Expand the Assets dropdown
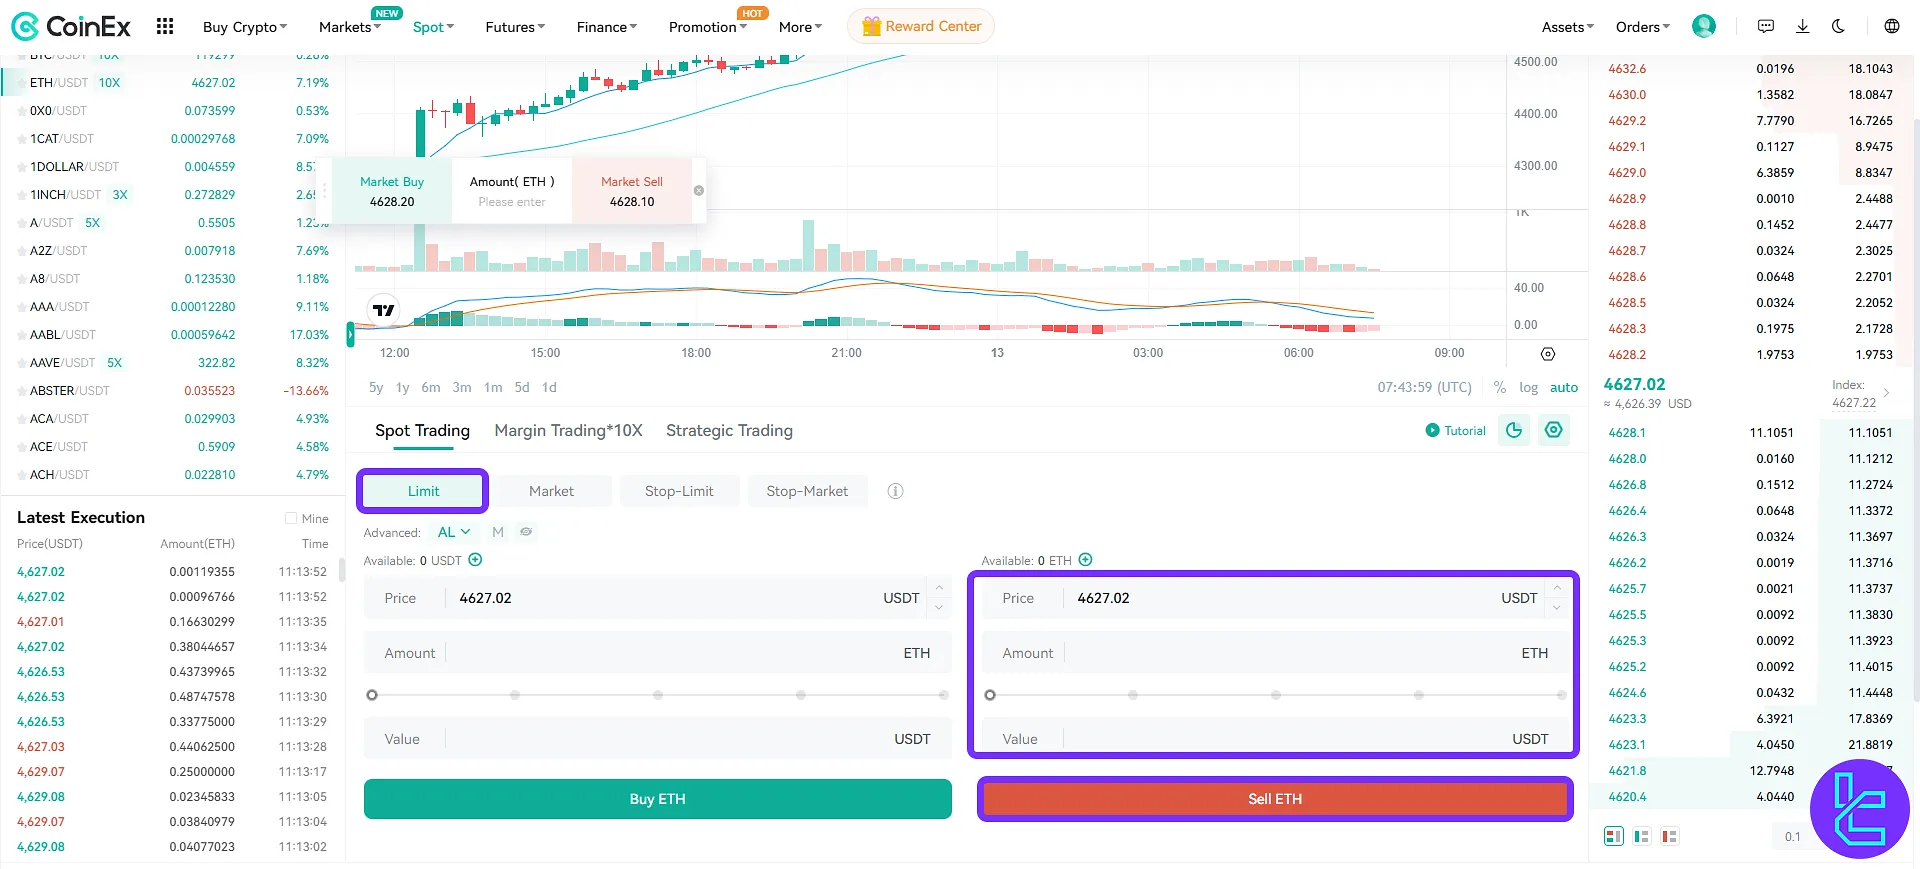Viewport: 1920px width, 869px height. tap(1568, 27)
